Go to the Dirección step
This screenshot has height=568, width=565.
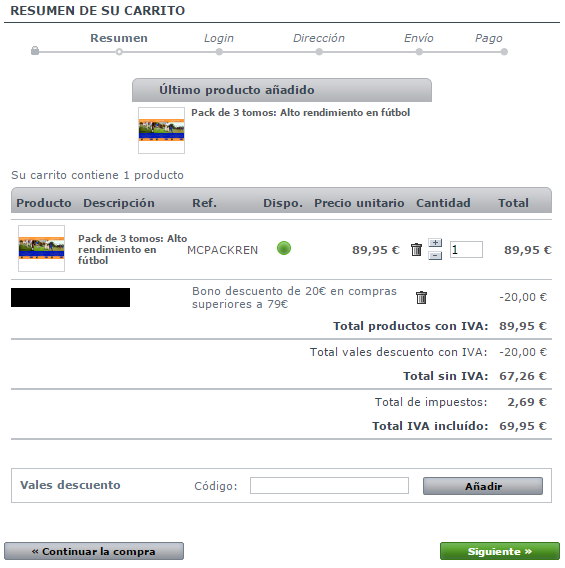click(319, 38)
